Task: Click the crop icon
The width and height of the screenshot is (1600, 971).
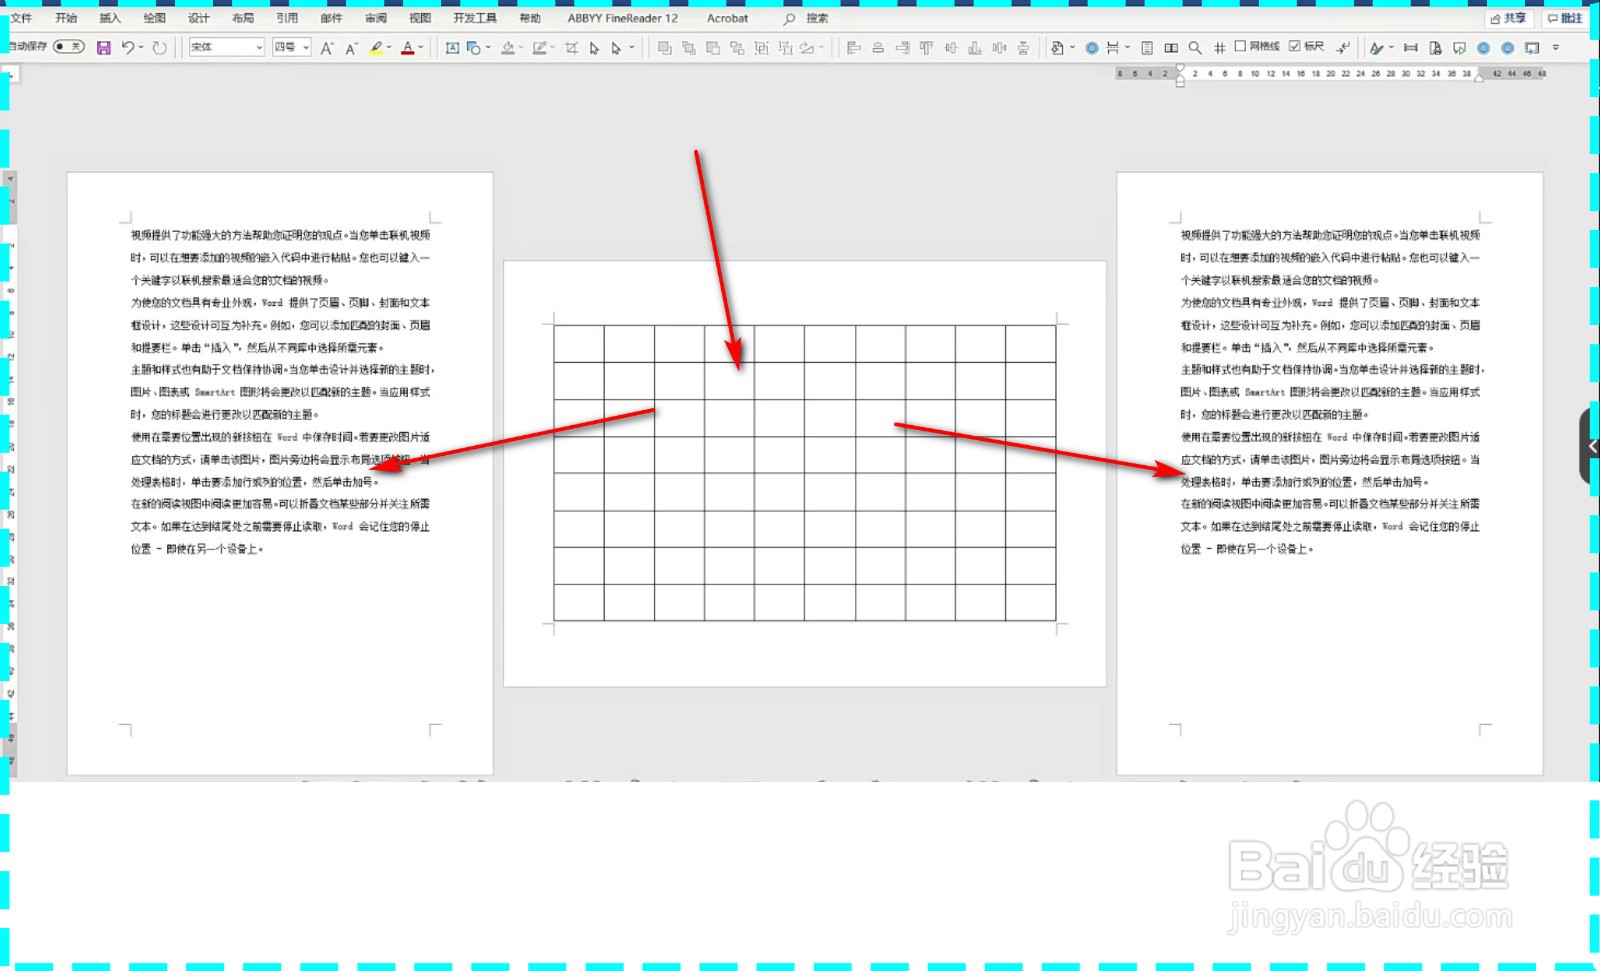Action: [571, 47]
